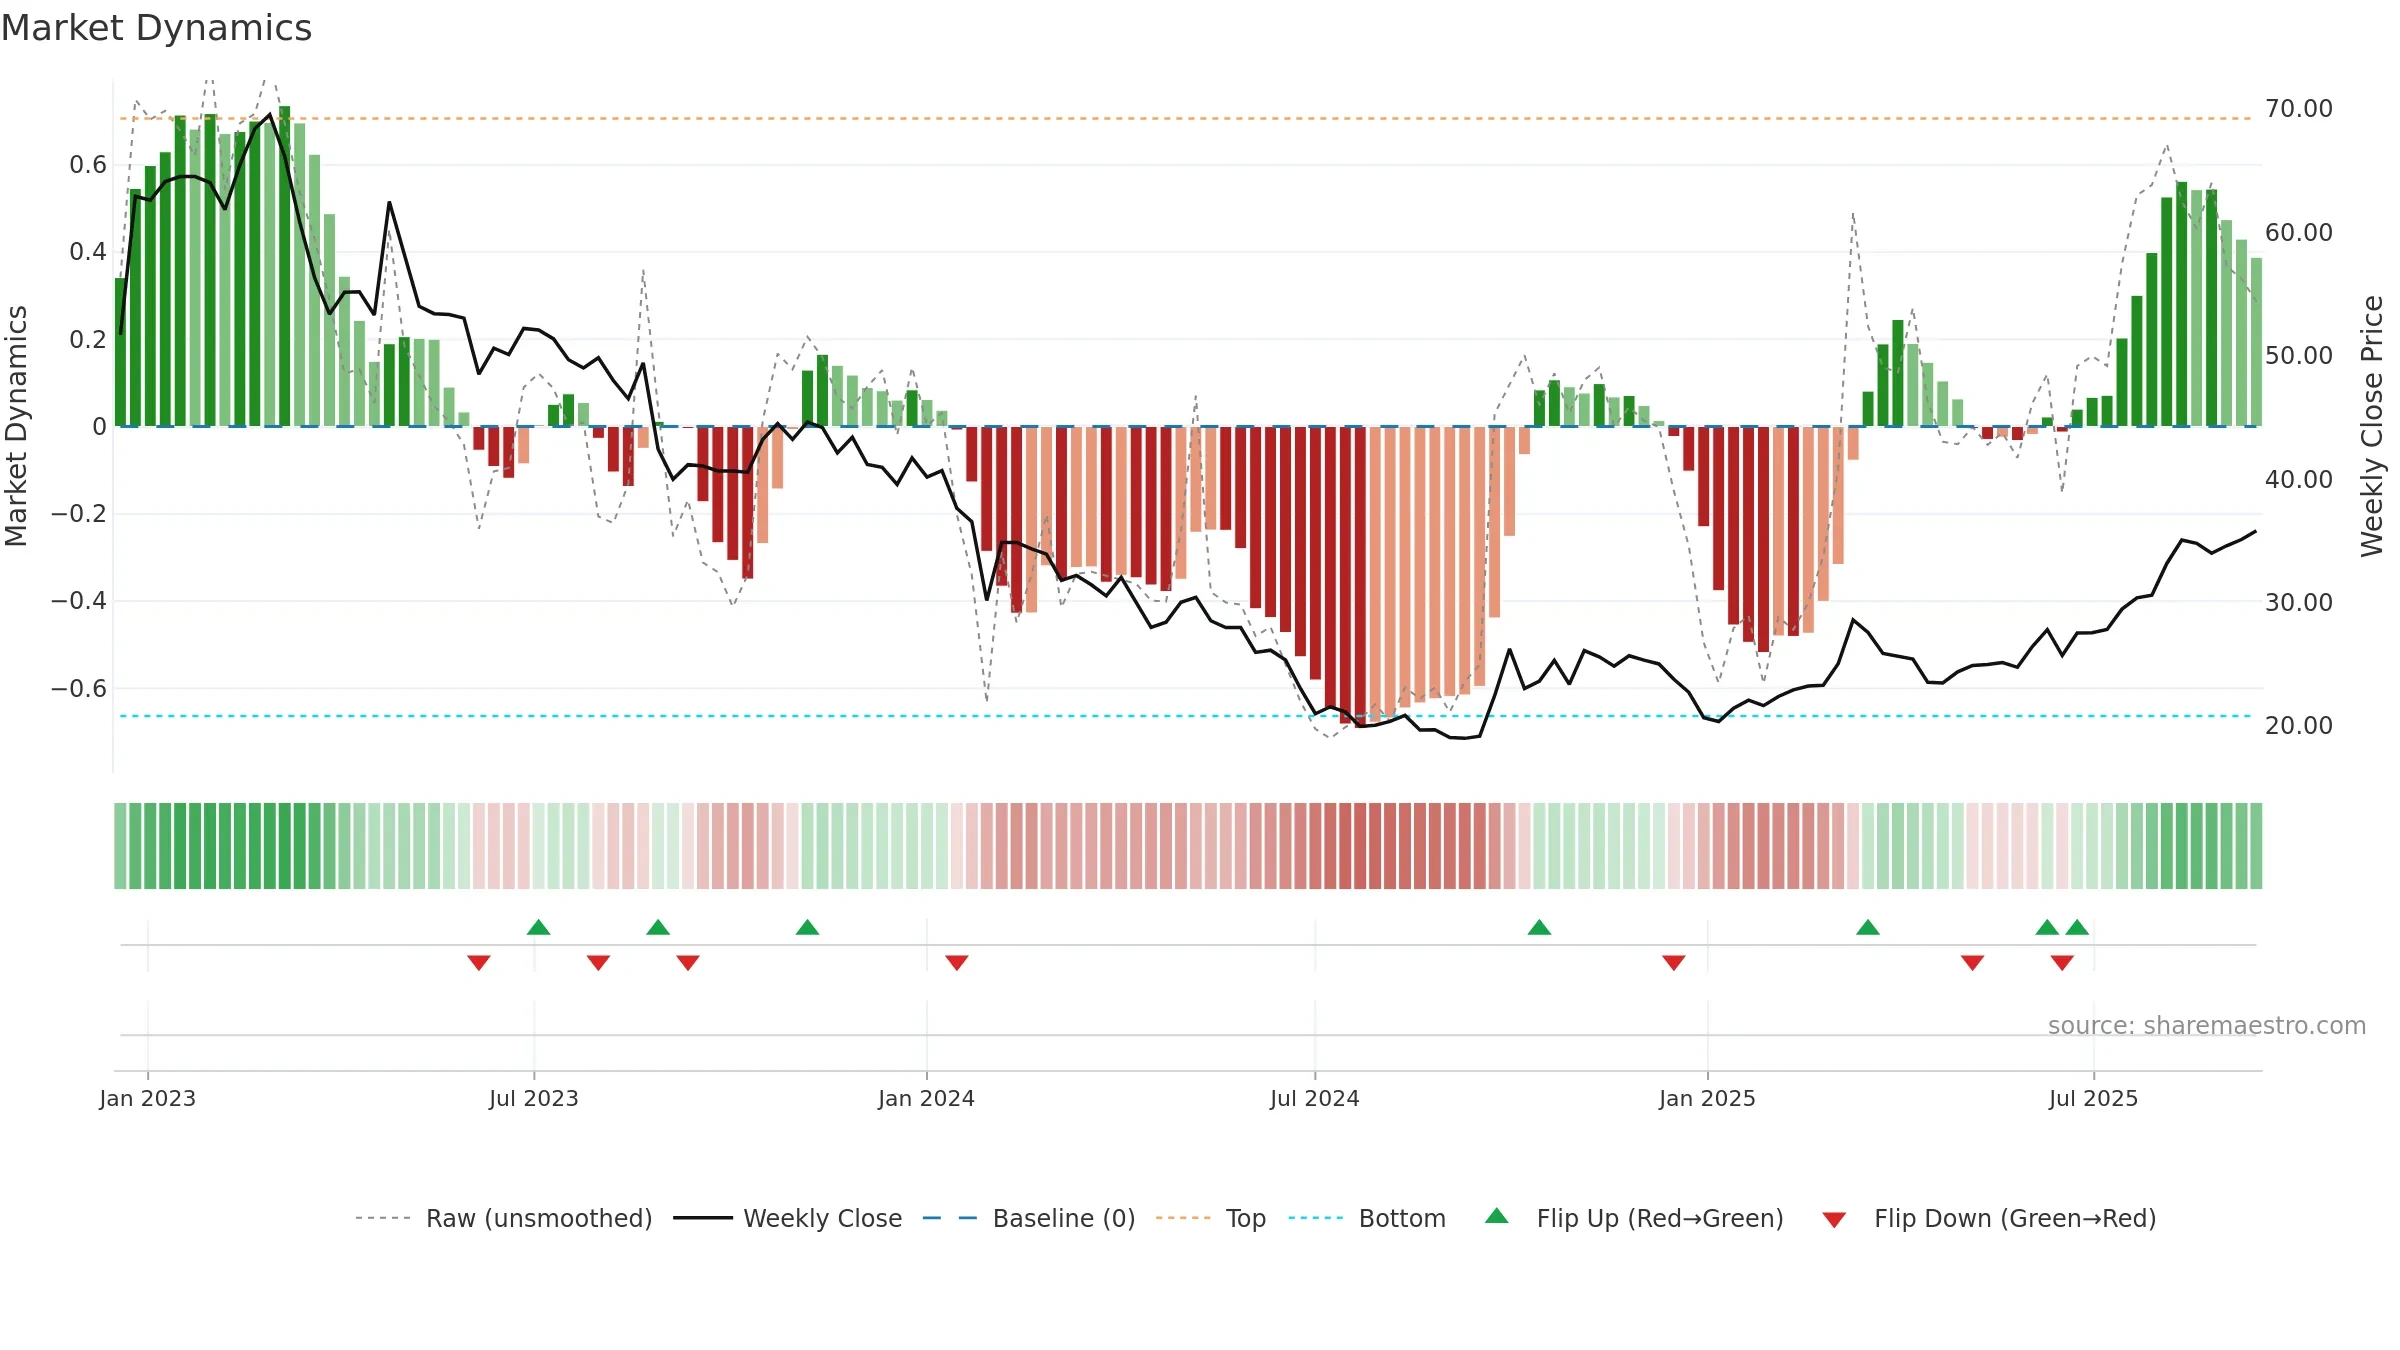Image resolution: width=2400 pixels, height=1350 pixels.
Task: Select the flip-up marker in Oct 2024
Action: [1539, 927]
